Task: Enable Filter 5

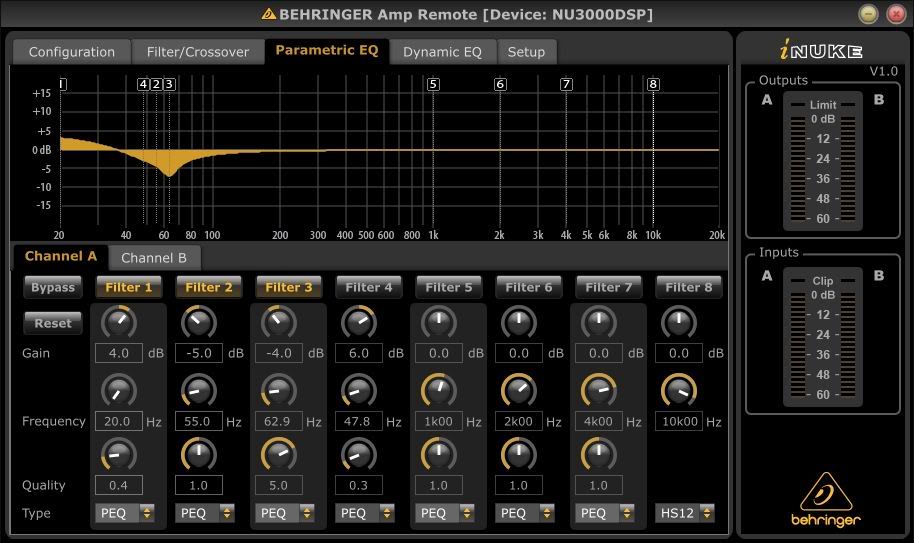Action: (449, 287)
